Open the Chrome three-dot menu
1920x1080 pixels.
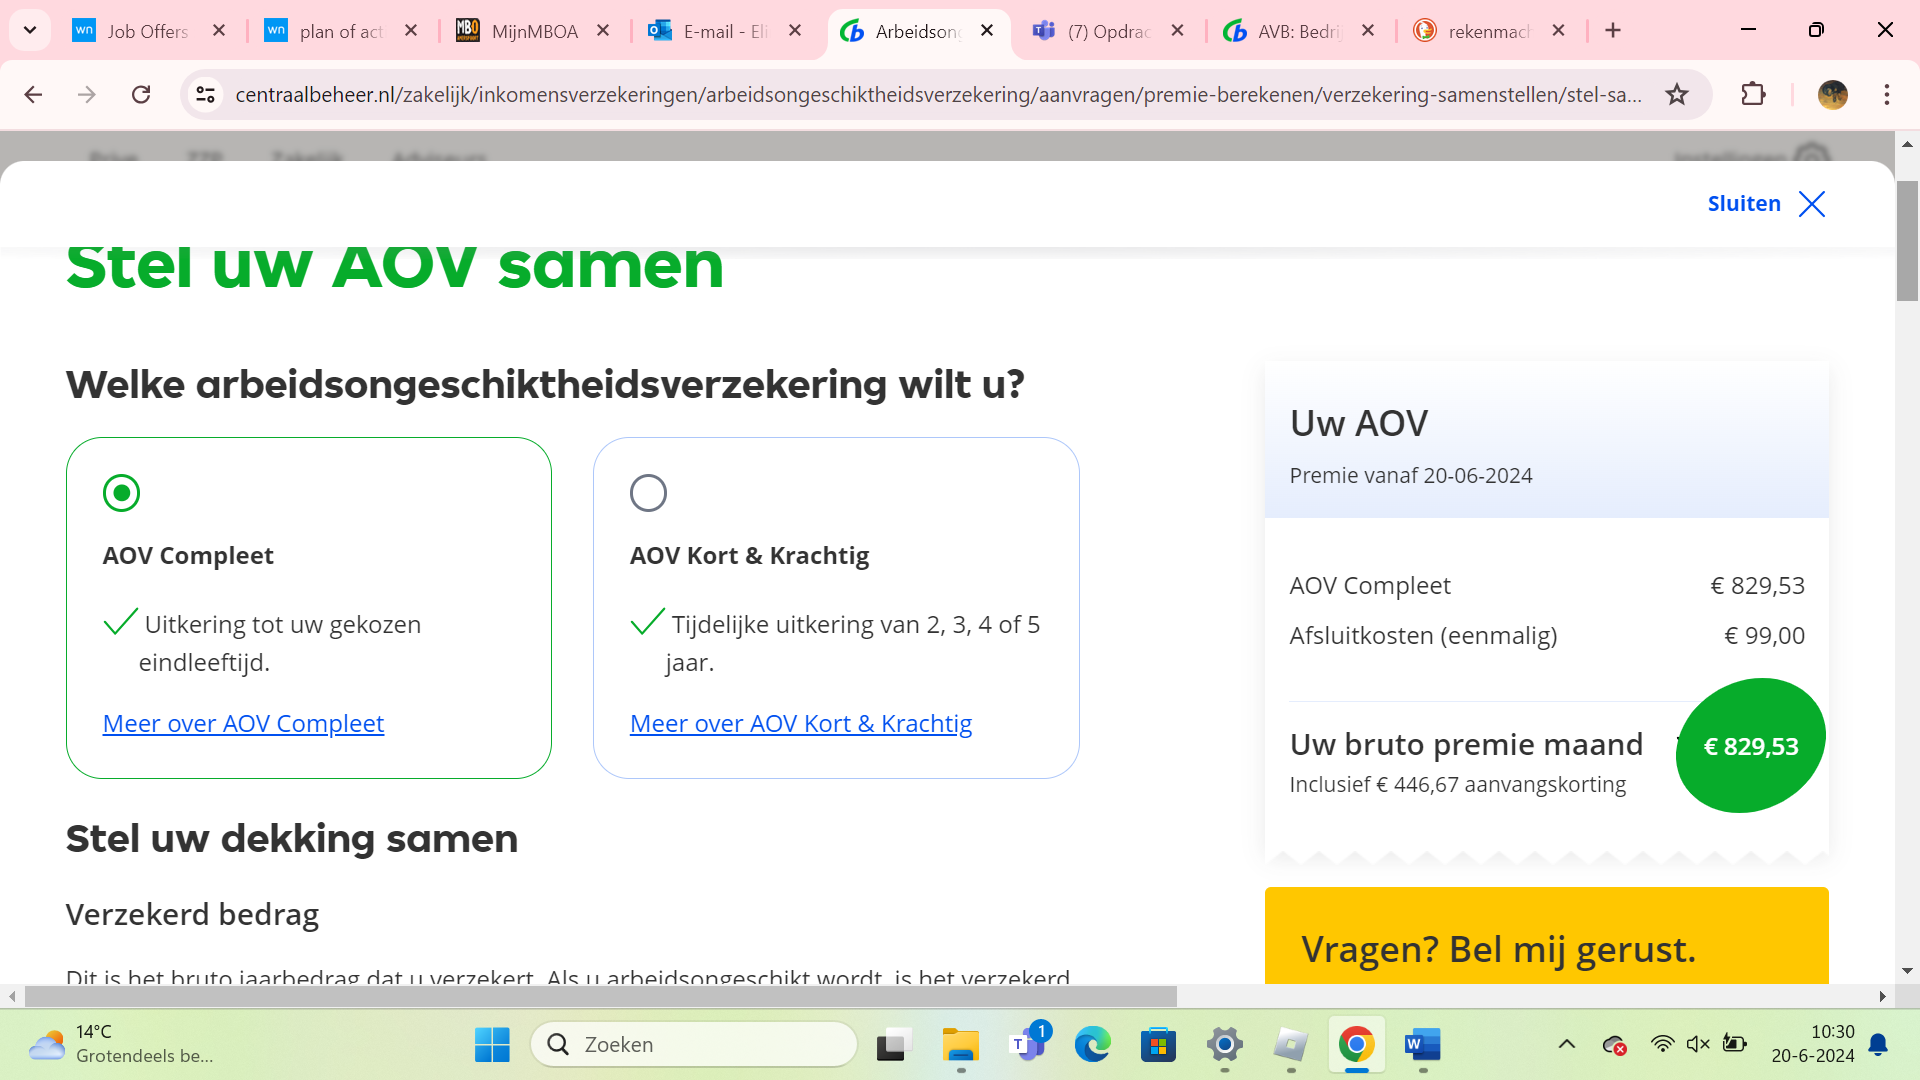tap(1887, 95)
